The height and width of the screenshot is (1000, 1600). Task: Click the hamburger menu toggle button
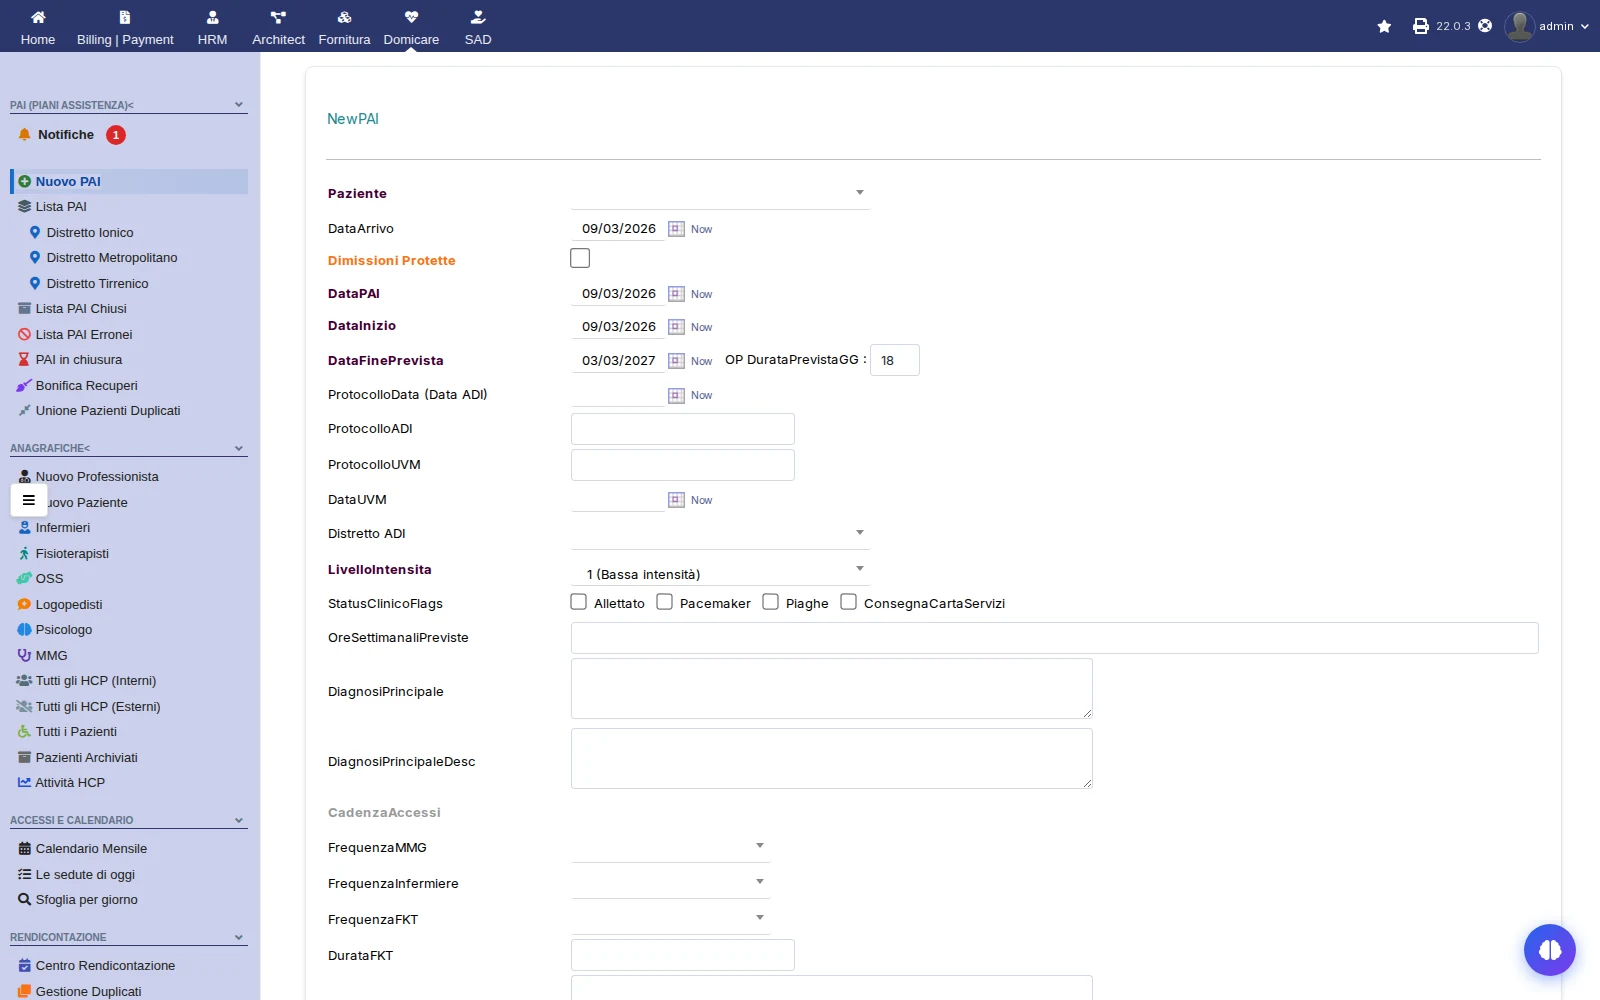[29, 500]
